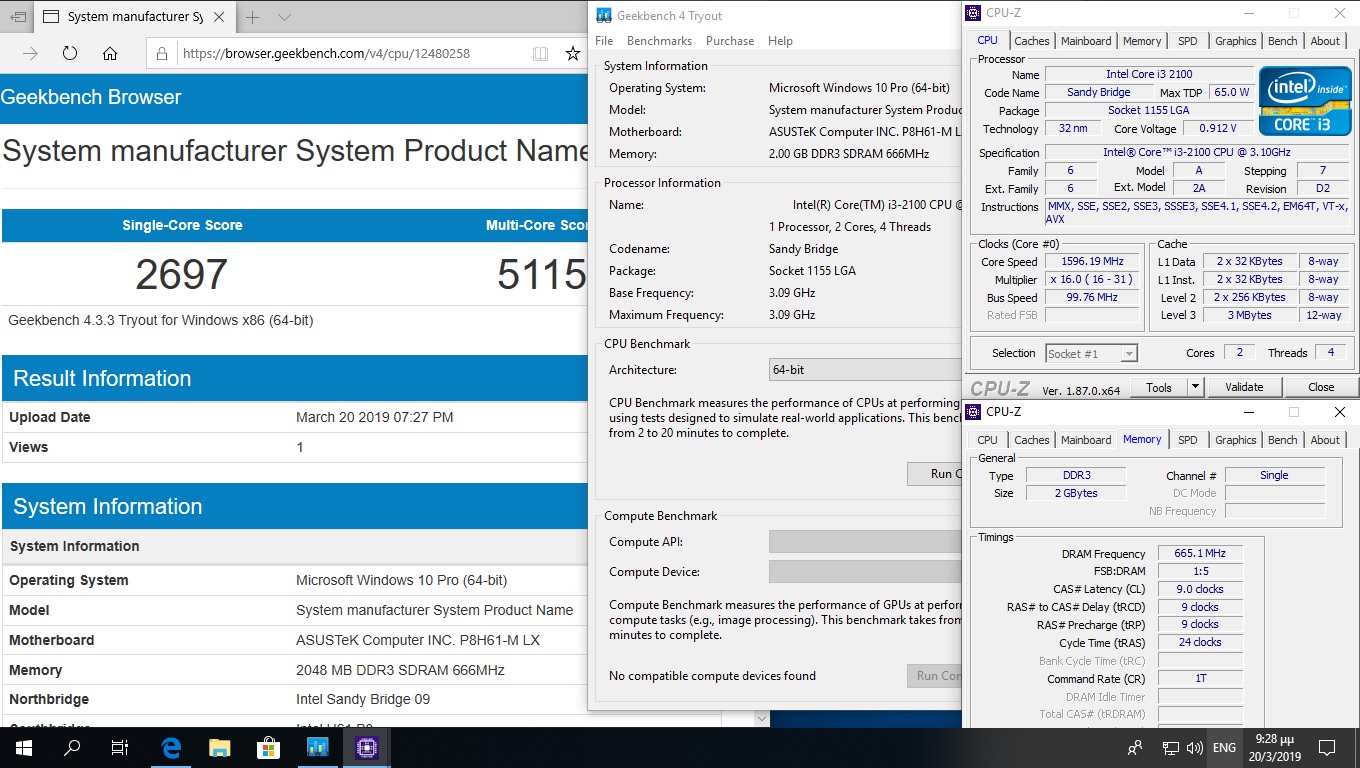Screen dimensions: 1360x768
Task: Open the Edge tab preview chevron
Action: 284,17
